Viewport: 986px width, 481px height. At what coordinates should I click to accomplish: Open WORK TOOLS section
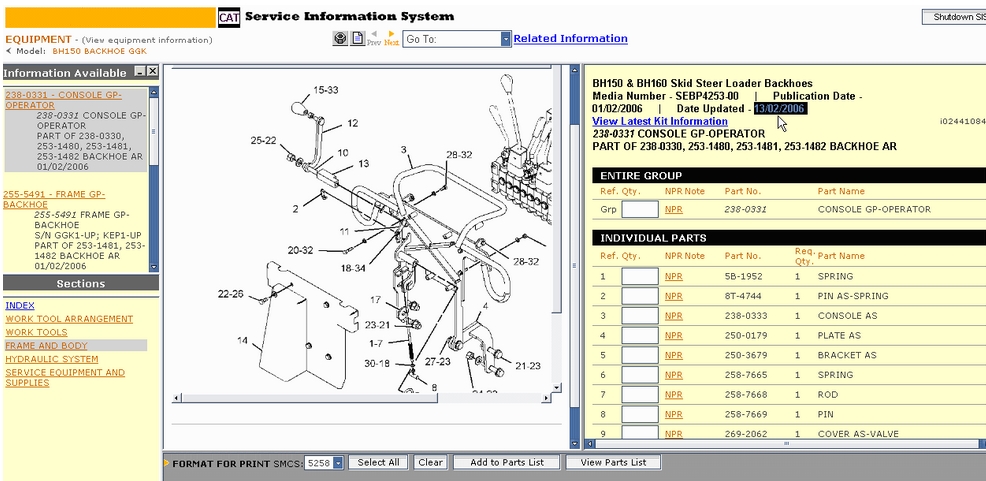(36, 332)
